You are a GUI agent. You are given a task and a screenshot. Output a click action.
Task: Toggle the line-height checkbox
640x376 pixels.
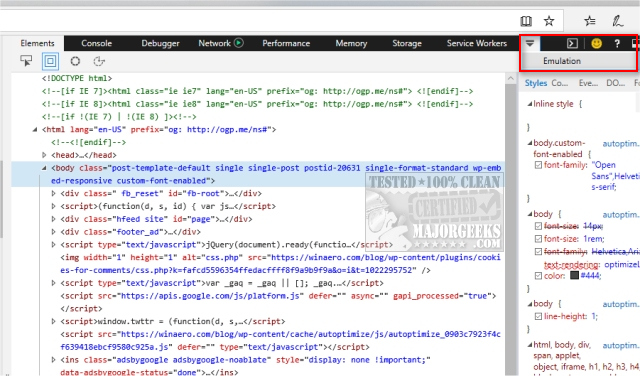point(538,316)
